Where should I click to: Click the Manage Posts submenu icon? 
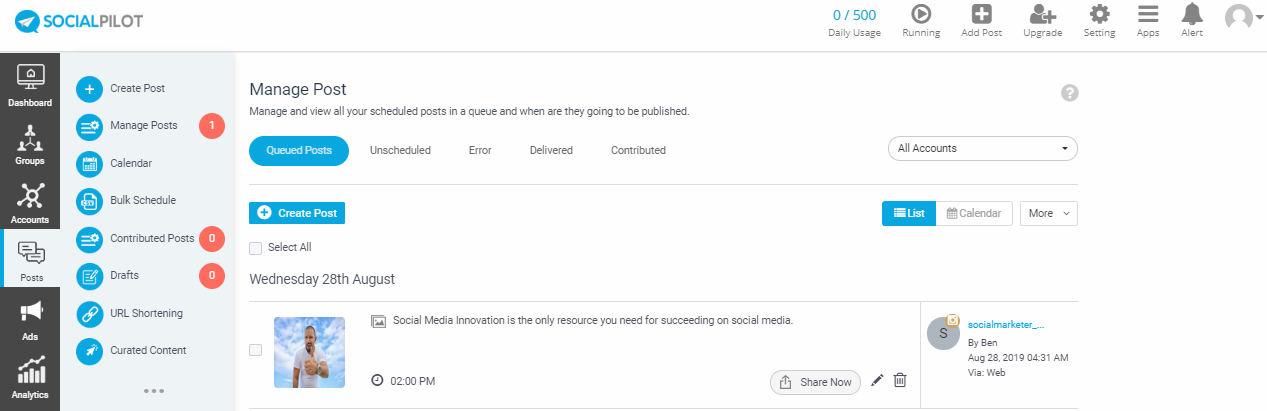[90, 125]
